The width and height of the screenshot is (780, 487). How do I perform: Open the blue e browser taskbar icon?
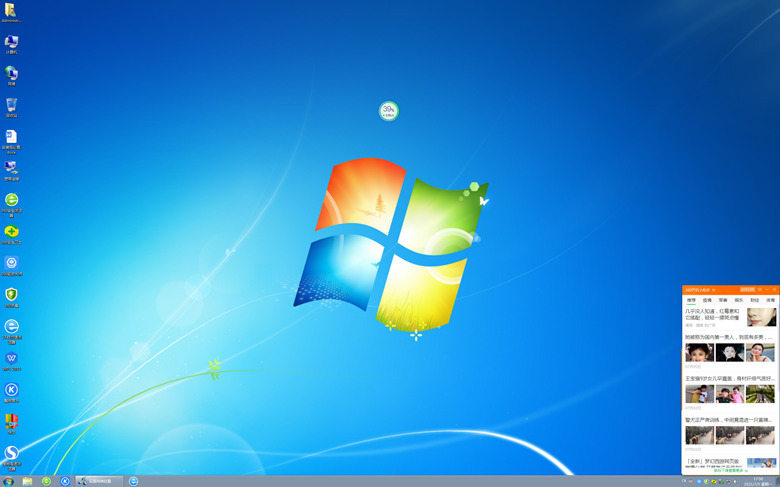[133, 481]
